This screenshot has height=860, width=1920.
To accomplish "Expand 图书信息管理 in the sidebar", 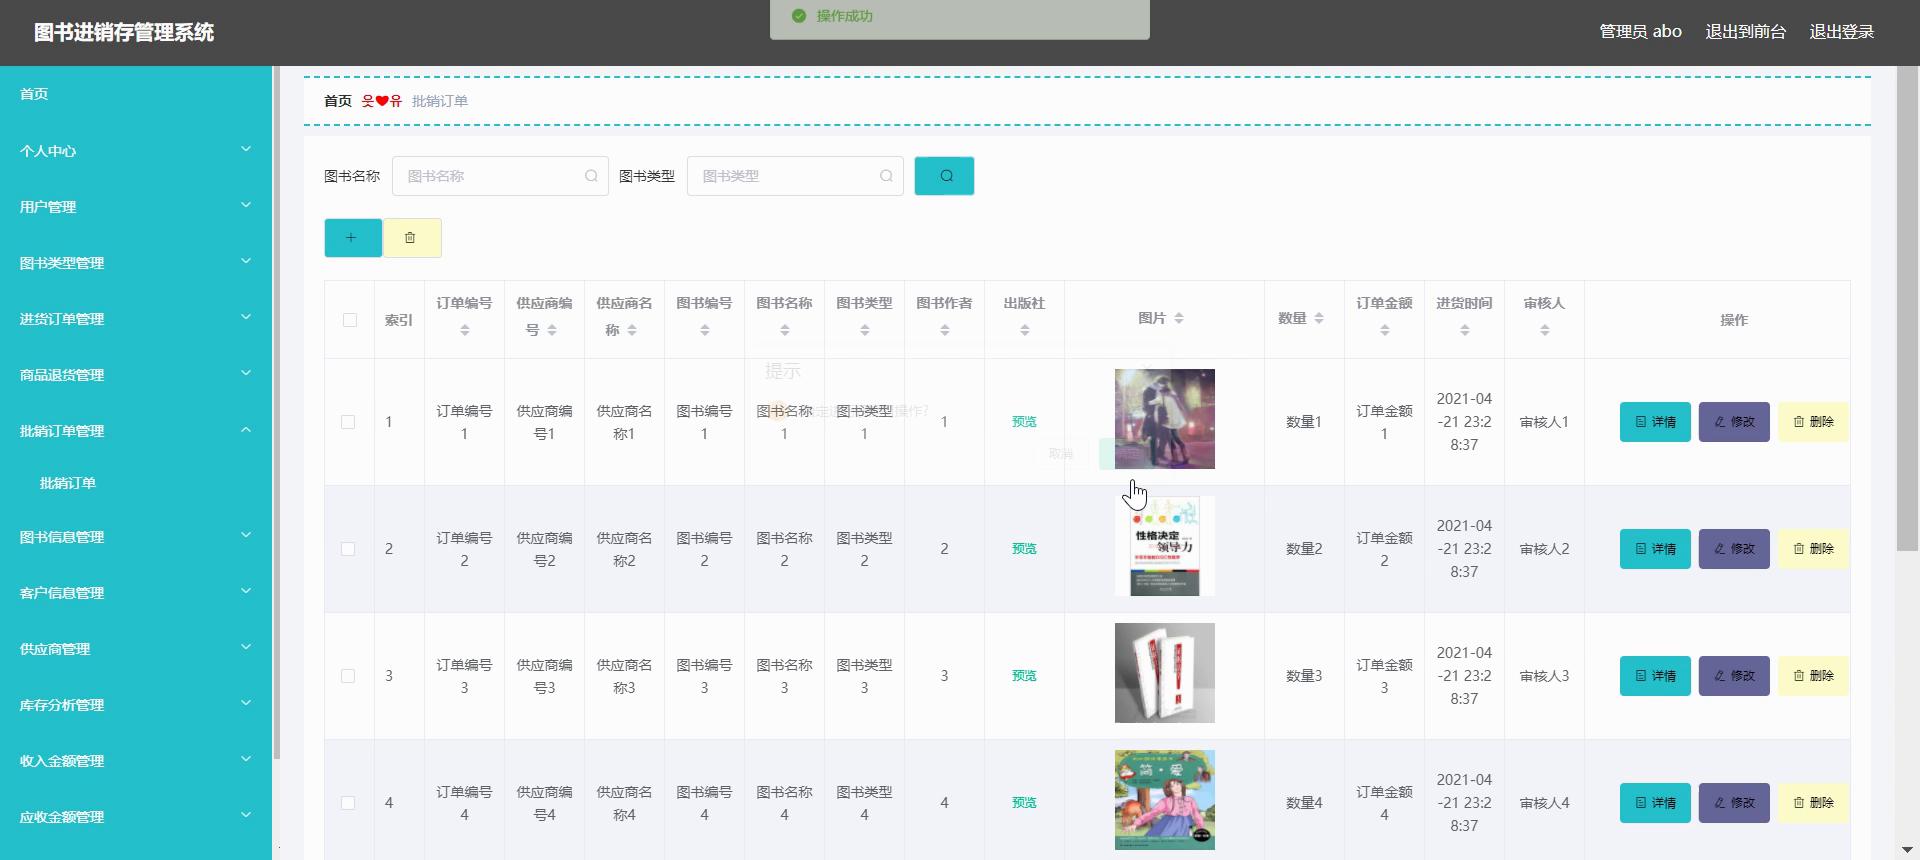I will coord(135,537).
